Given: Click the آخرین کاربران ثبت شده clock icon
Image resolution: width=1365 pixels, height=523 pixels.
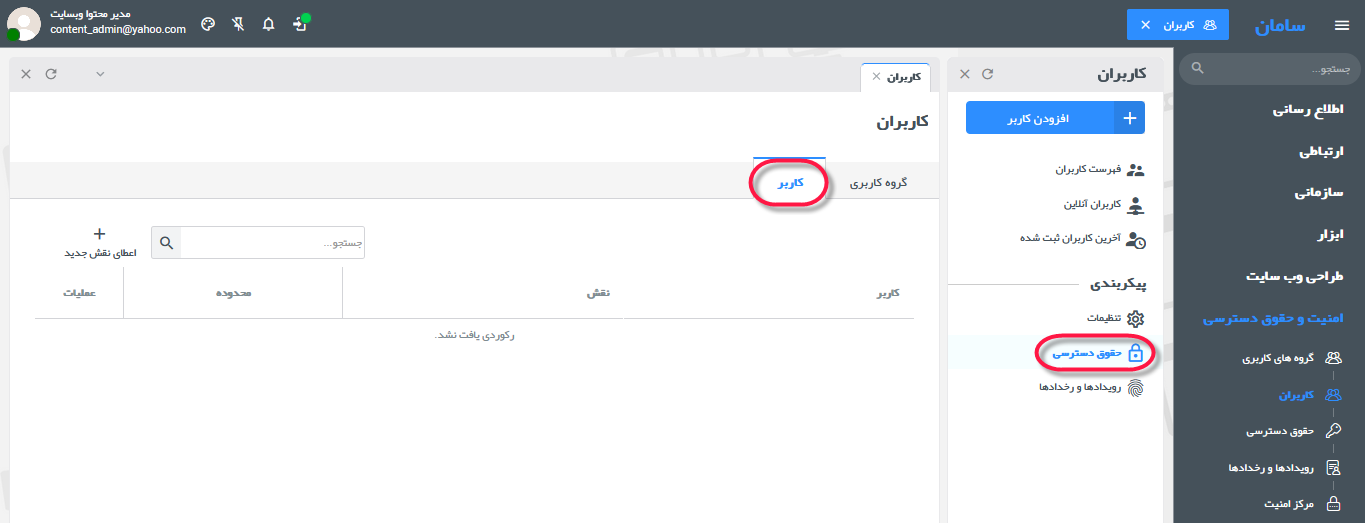Looking at the screenshot, I should 1135,239.
